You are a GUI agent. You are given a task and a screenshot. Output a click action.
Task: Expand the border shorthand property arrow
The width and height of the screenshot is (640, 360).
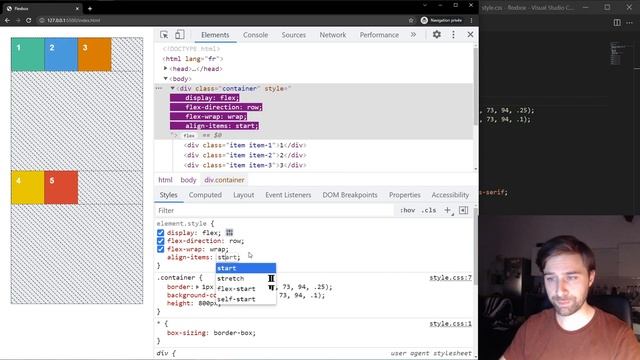tap(198, 287)
